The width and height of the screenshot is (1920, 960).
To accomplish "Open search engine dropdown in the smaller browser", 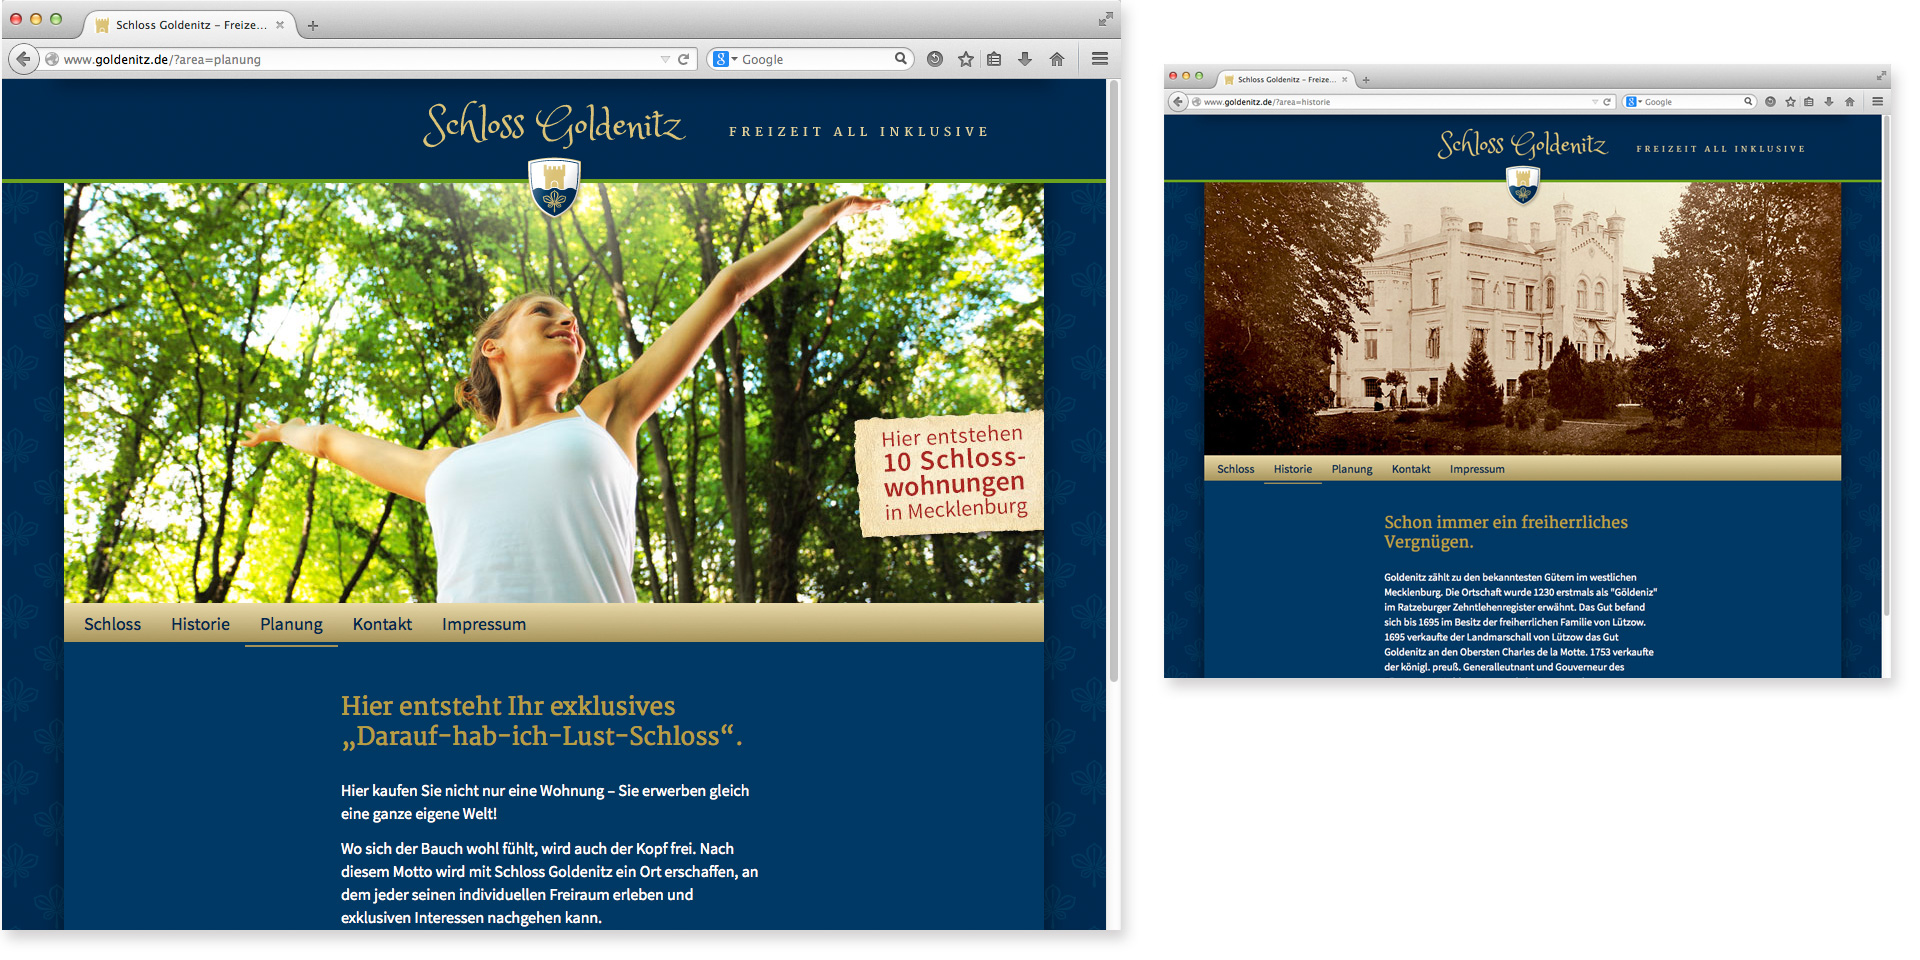I will pyautogui.click(x=1633, y=102).
